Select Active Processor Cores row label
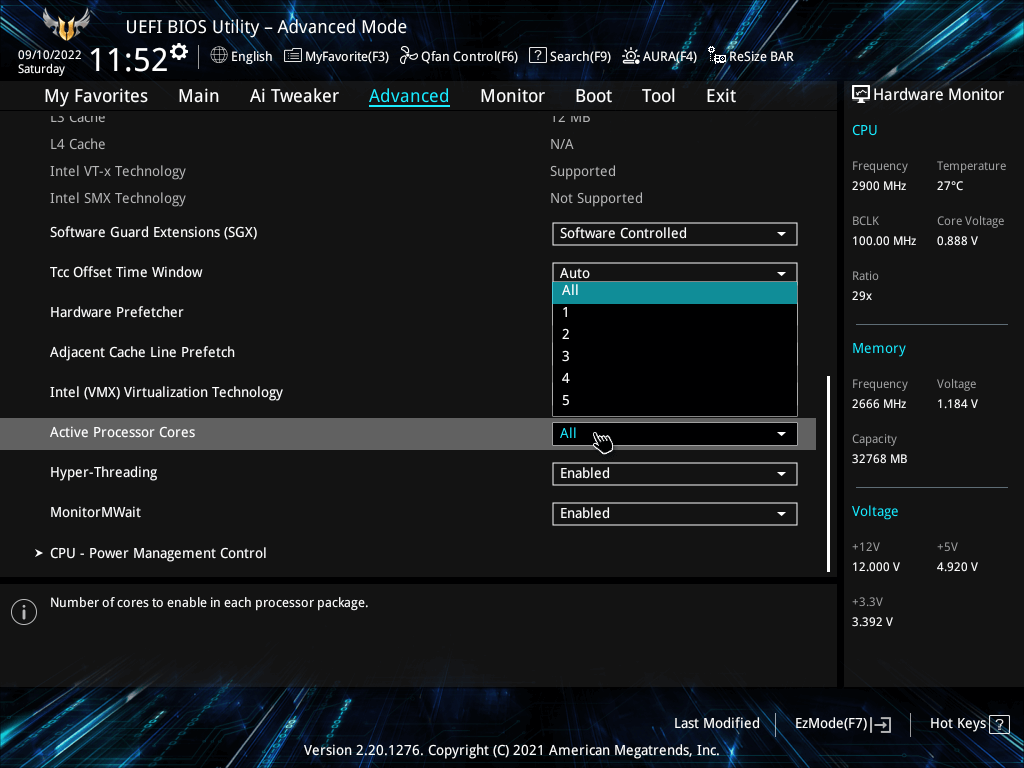The width and height of the screenshot is (1024, 768). pyautogui.click(x=122, y=432)
